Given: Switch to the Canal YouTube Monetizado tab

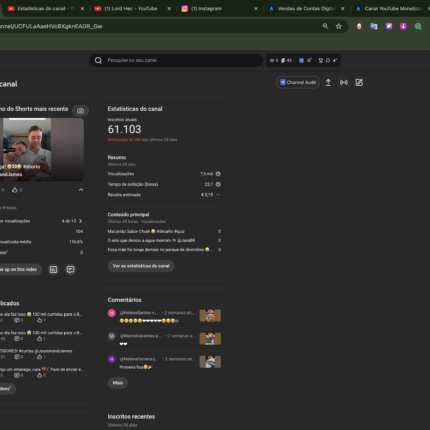Looking at the screenshot, I should tap(392, 9).
